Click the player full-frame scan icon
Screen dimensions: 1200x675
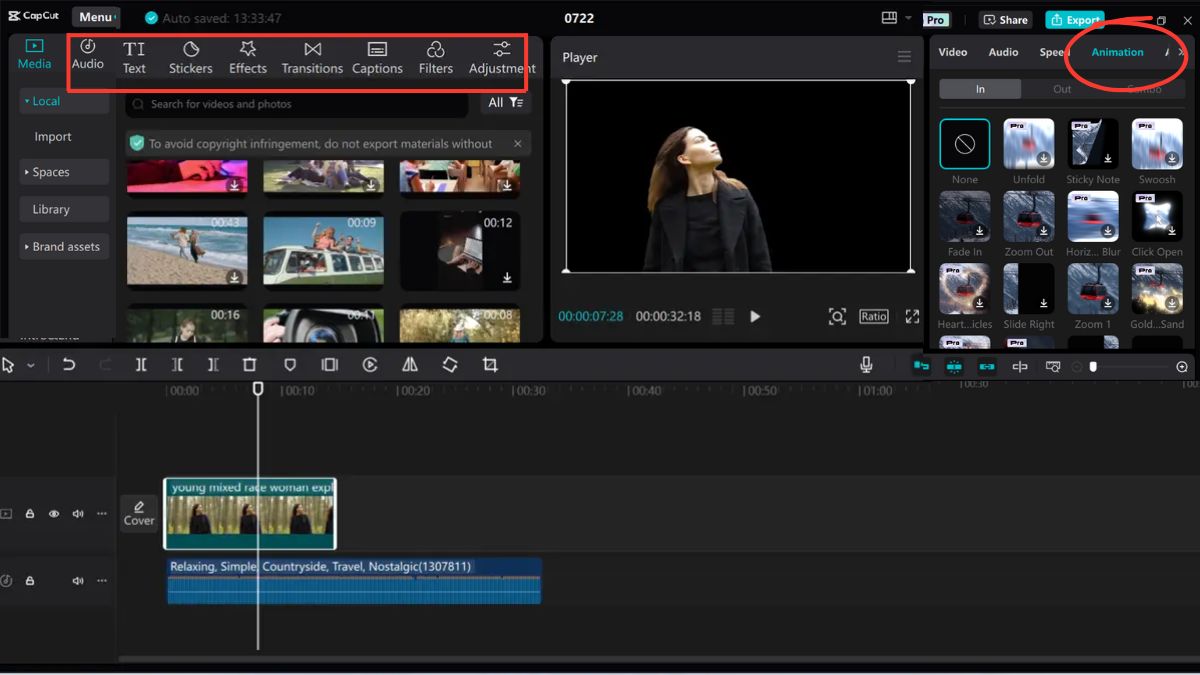click(837, 316)
